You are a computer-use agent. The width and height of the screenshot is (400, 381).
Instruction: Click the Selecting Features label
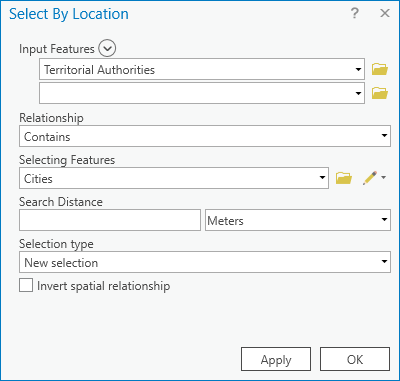[67, 160]
